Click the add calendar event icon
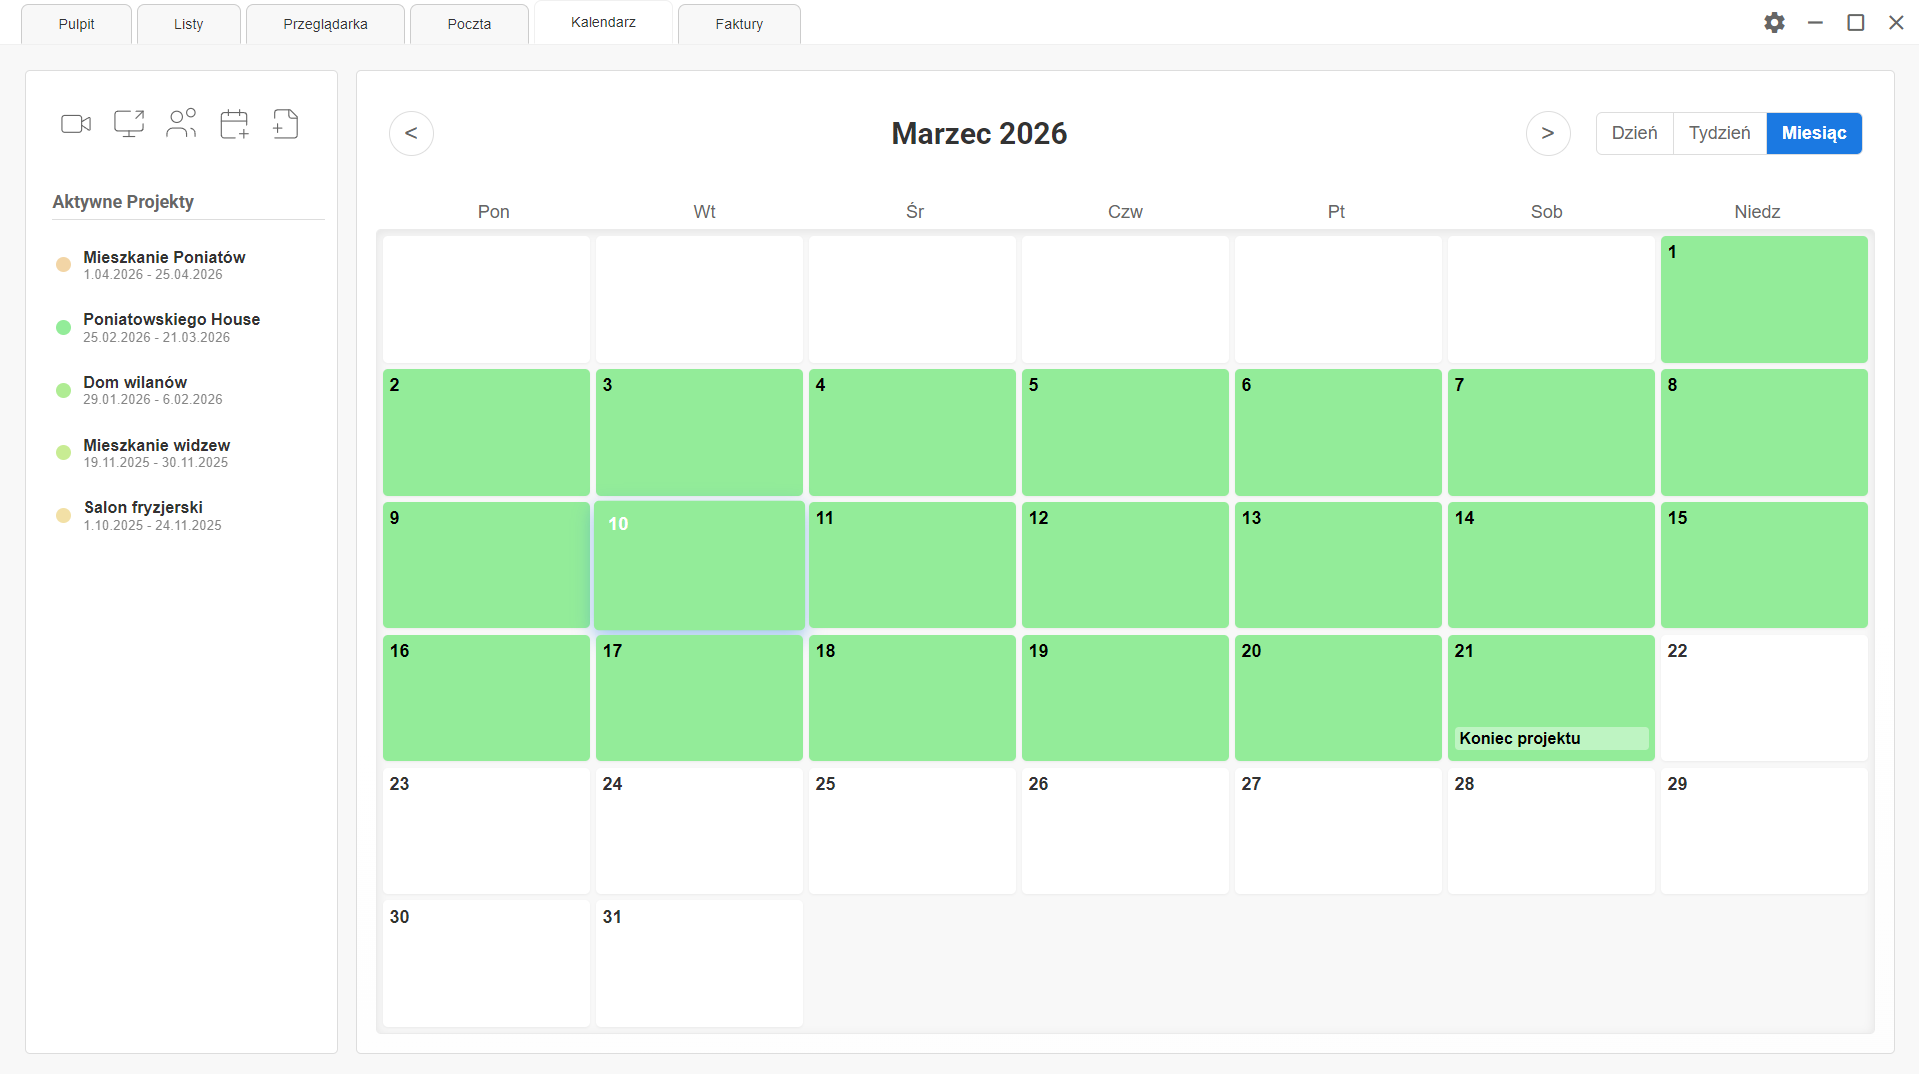The height and width of the screenshot is (1074, 1919). coord(234,124)
